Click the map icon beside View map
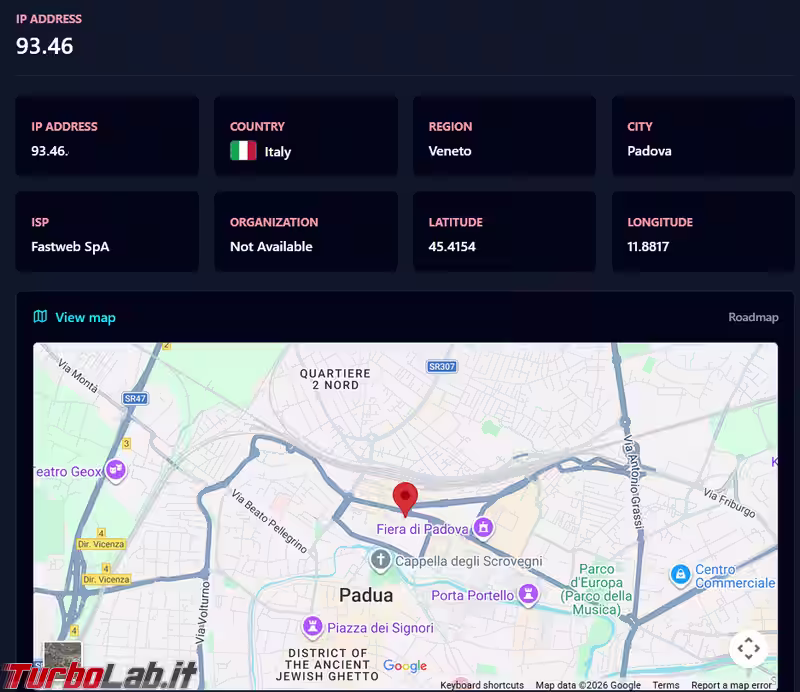The image size is (800, 692). pos(40,316)
